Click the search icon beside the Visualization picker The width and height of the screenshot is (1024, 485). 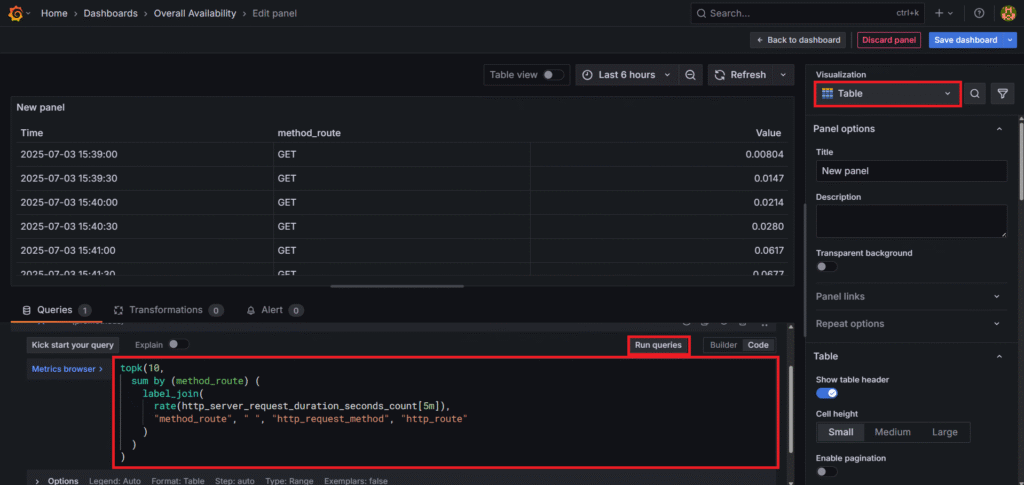(x=974, y=94)
